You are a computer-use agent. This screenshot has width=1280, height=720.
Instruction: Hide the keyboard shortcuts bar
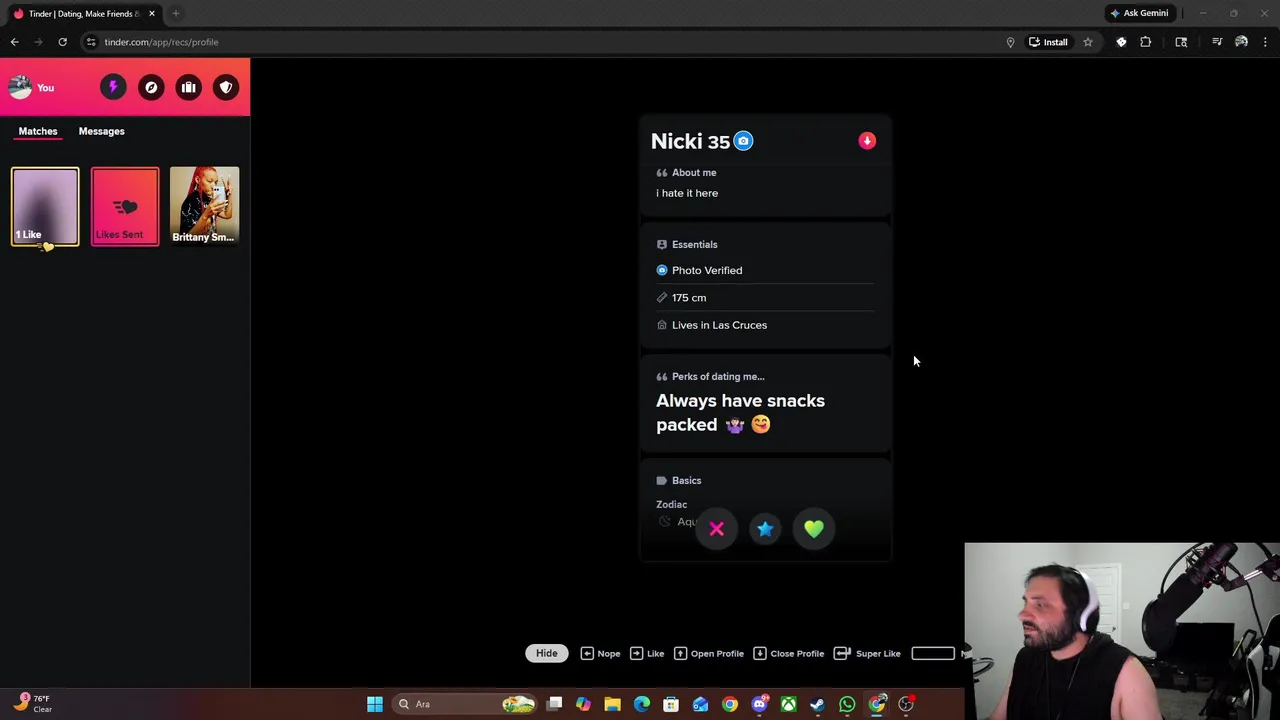[546, 653]
